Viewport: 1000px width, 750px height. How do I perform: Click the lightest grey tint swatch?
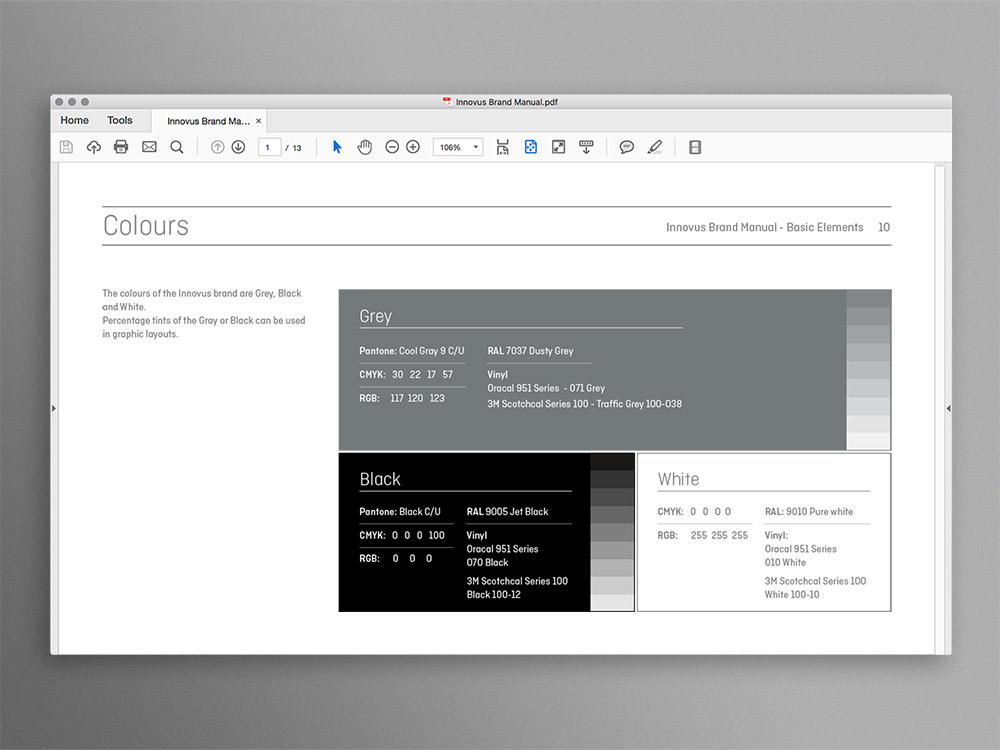869,441
